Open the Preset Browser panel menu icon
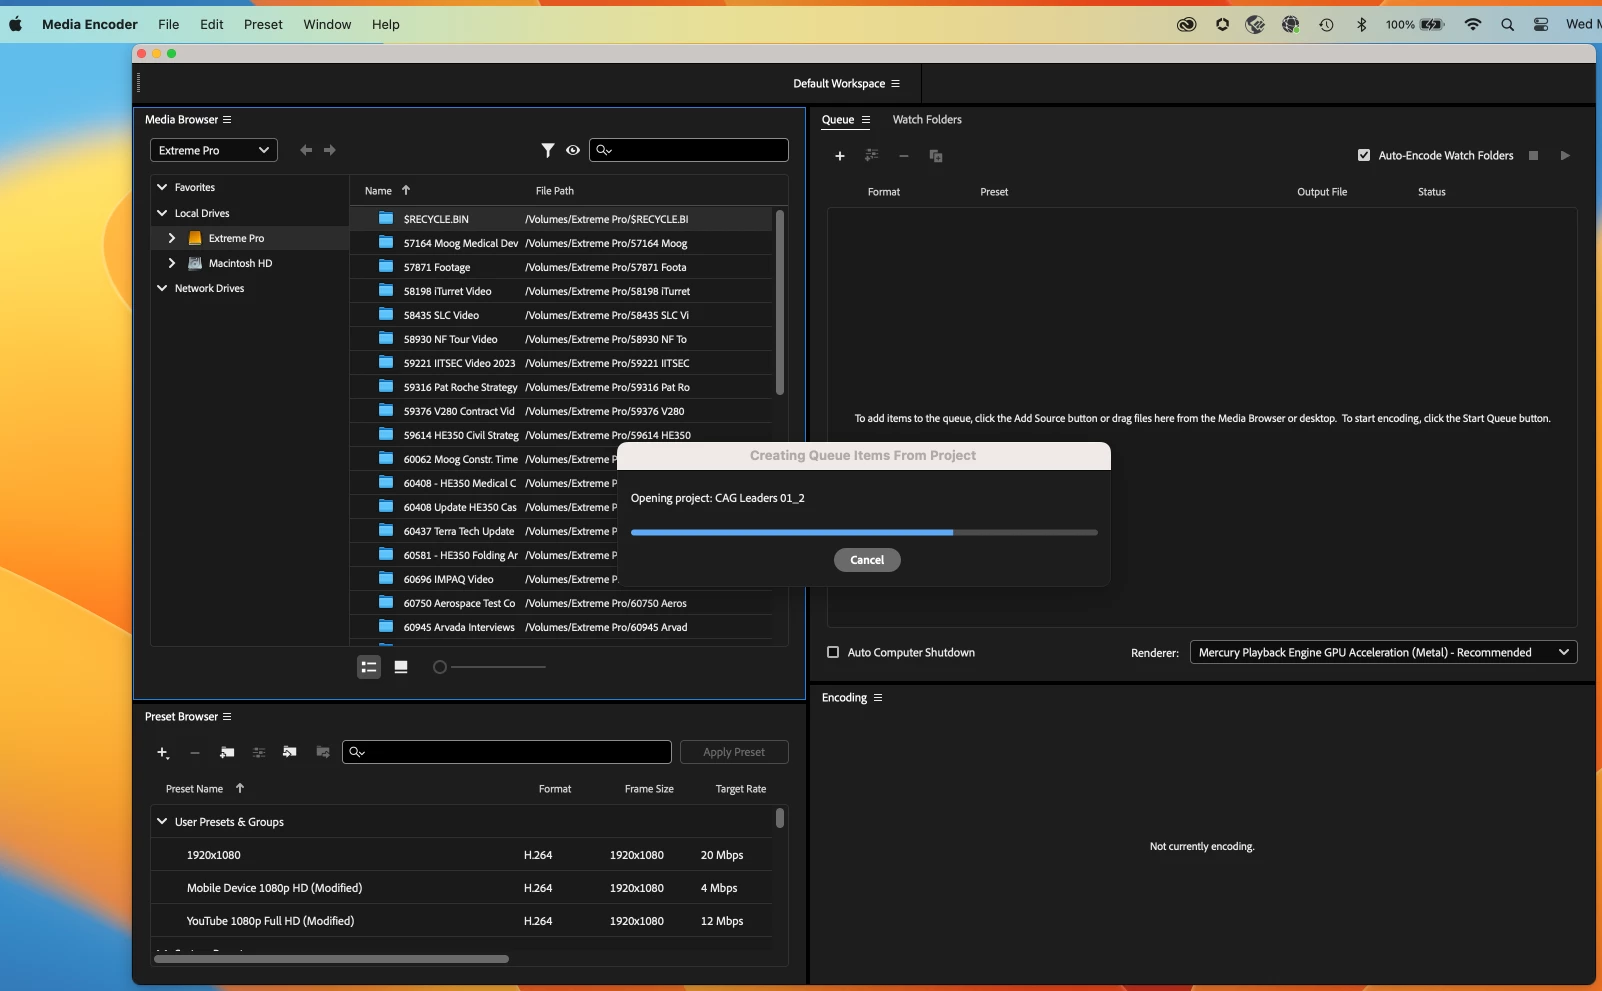Viewport: 1602px width, 991px height. click(227, 717)
